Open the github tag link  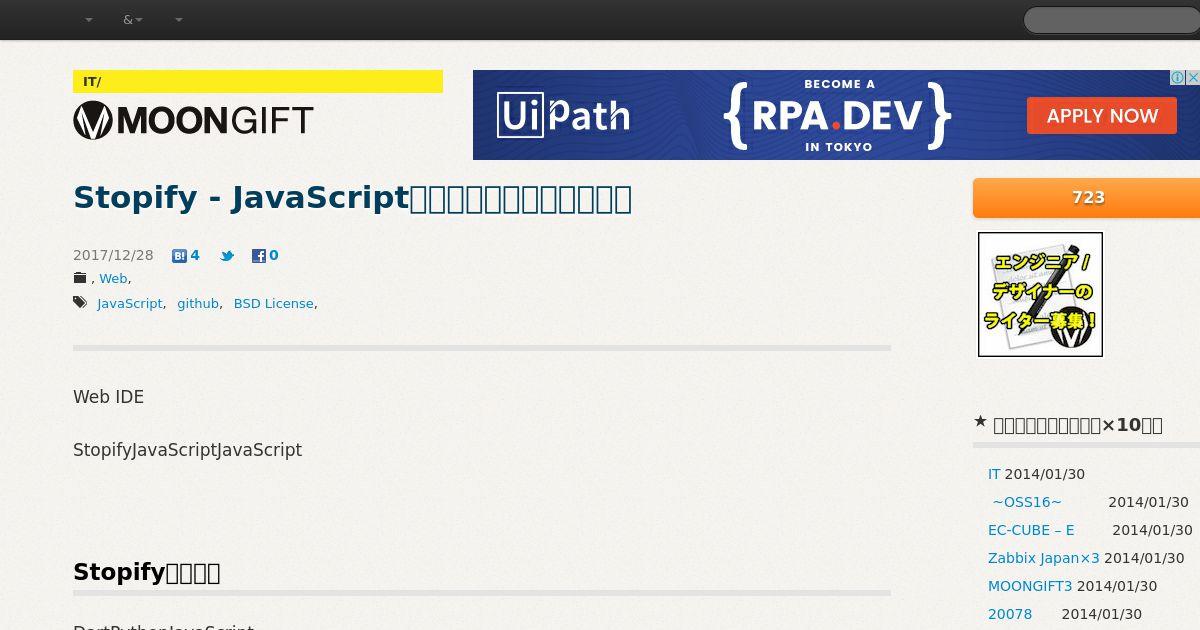click(198, 304)
